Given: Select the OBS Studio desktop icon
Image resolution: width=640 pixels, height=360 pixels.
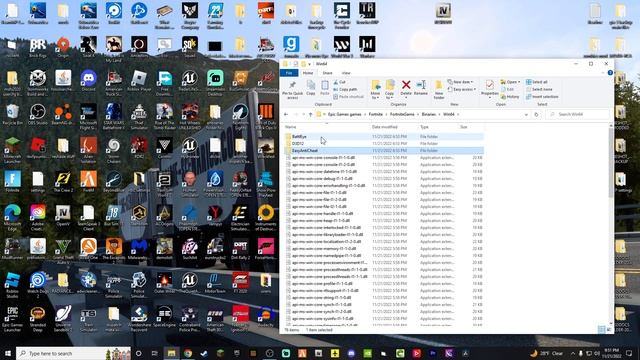Looking at the screenshot, I should [38, 114].
